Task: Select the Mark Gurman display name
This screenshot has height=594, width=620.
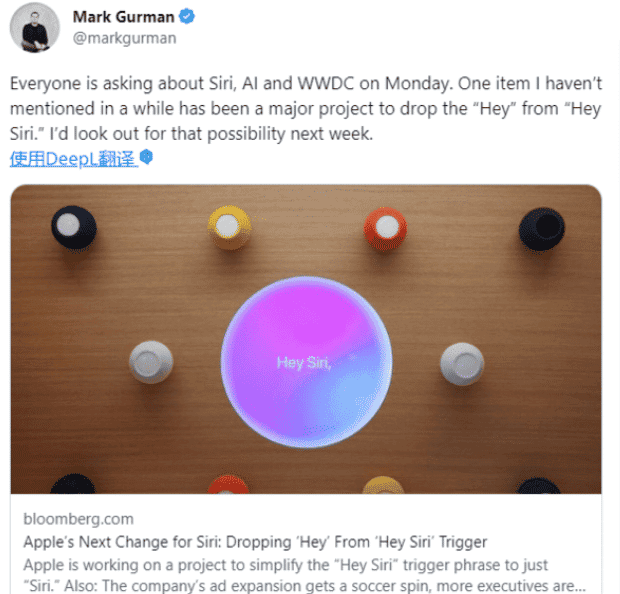Action: [x=123, y=17]
